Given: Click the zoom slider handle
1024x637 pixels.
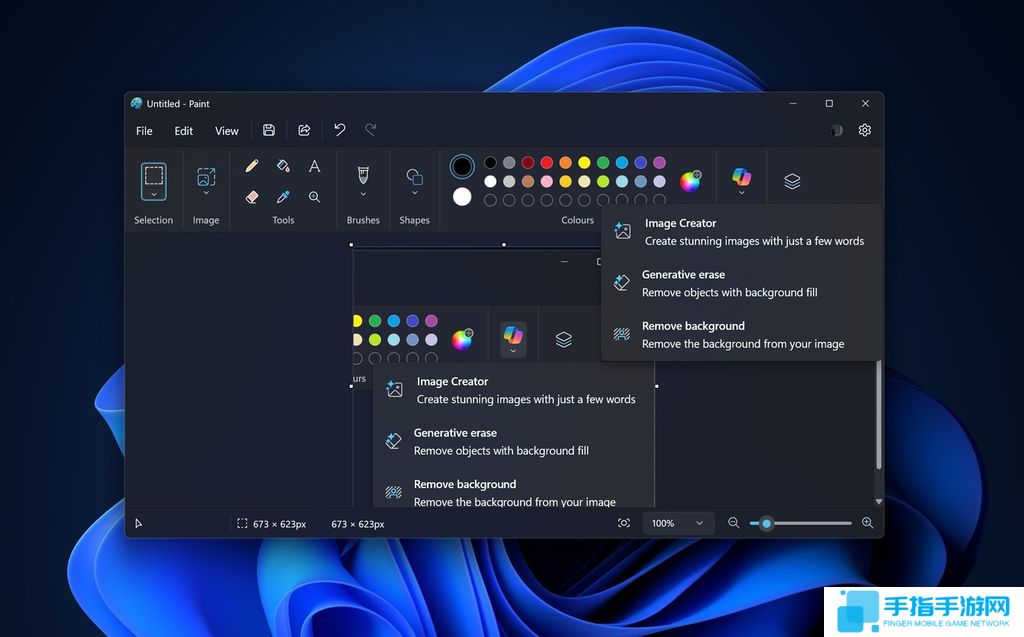Looking at the screenshot, I should point(767,523).
